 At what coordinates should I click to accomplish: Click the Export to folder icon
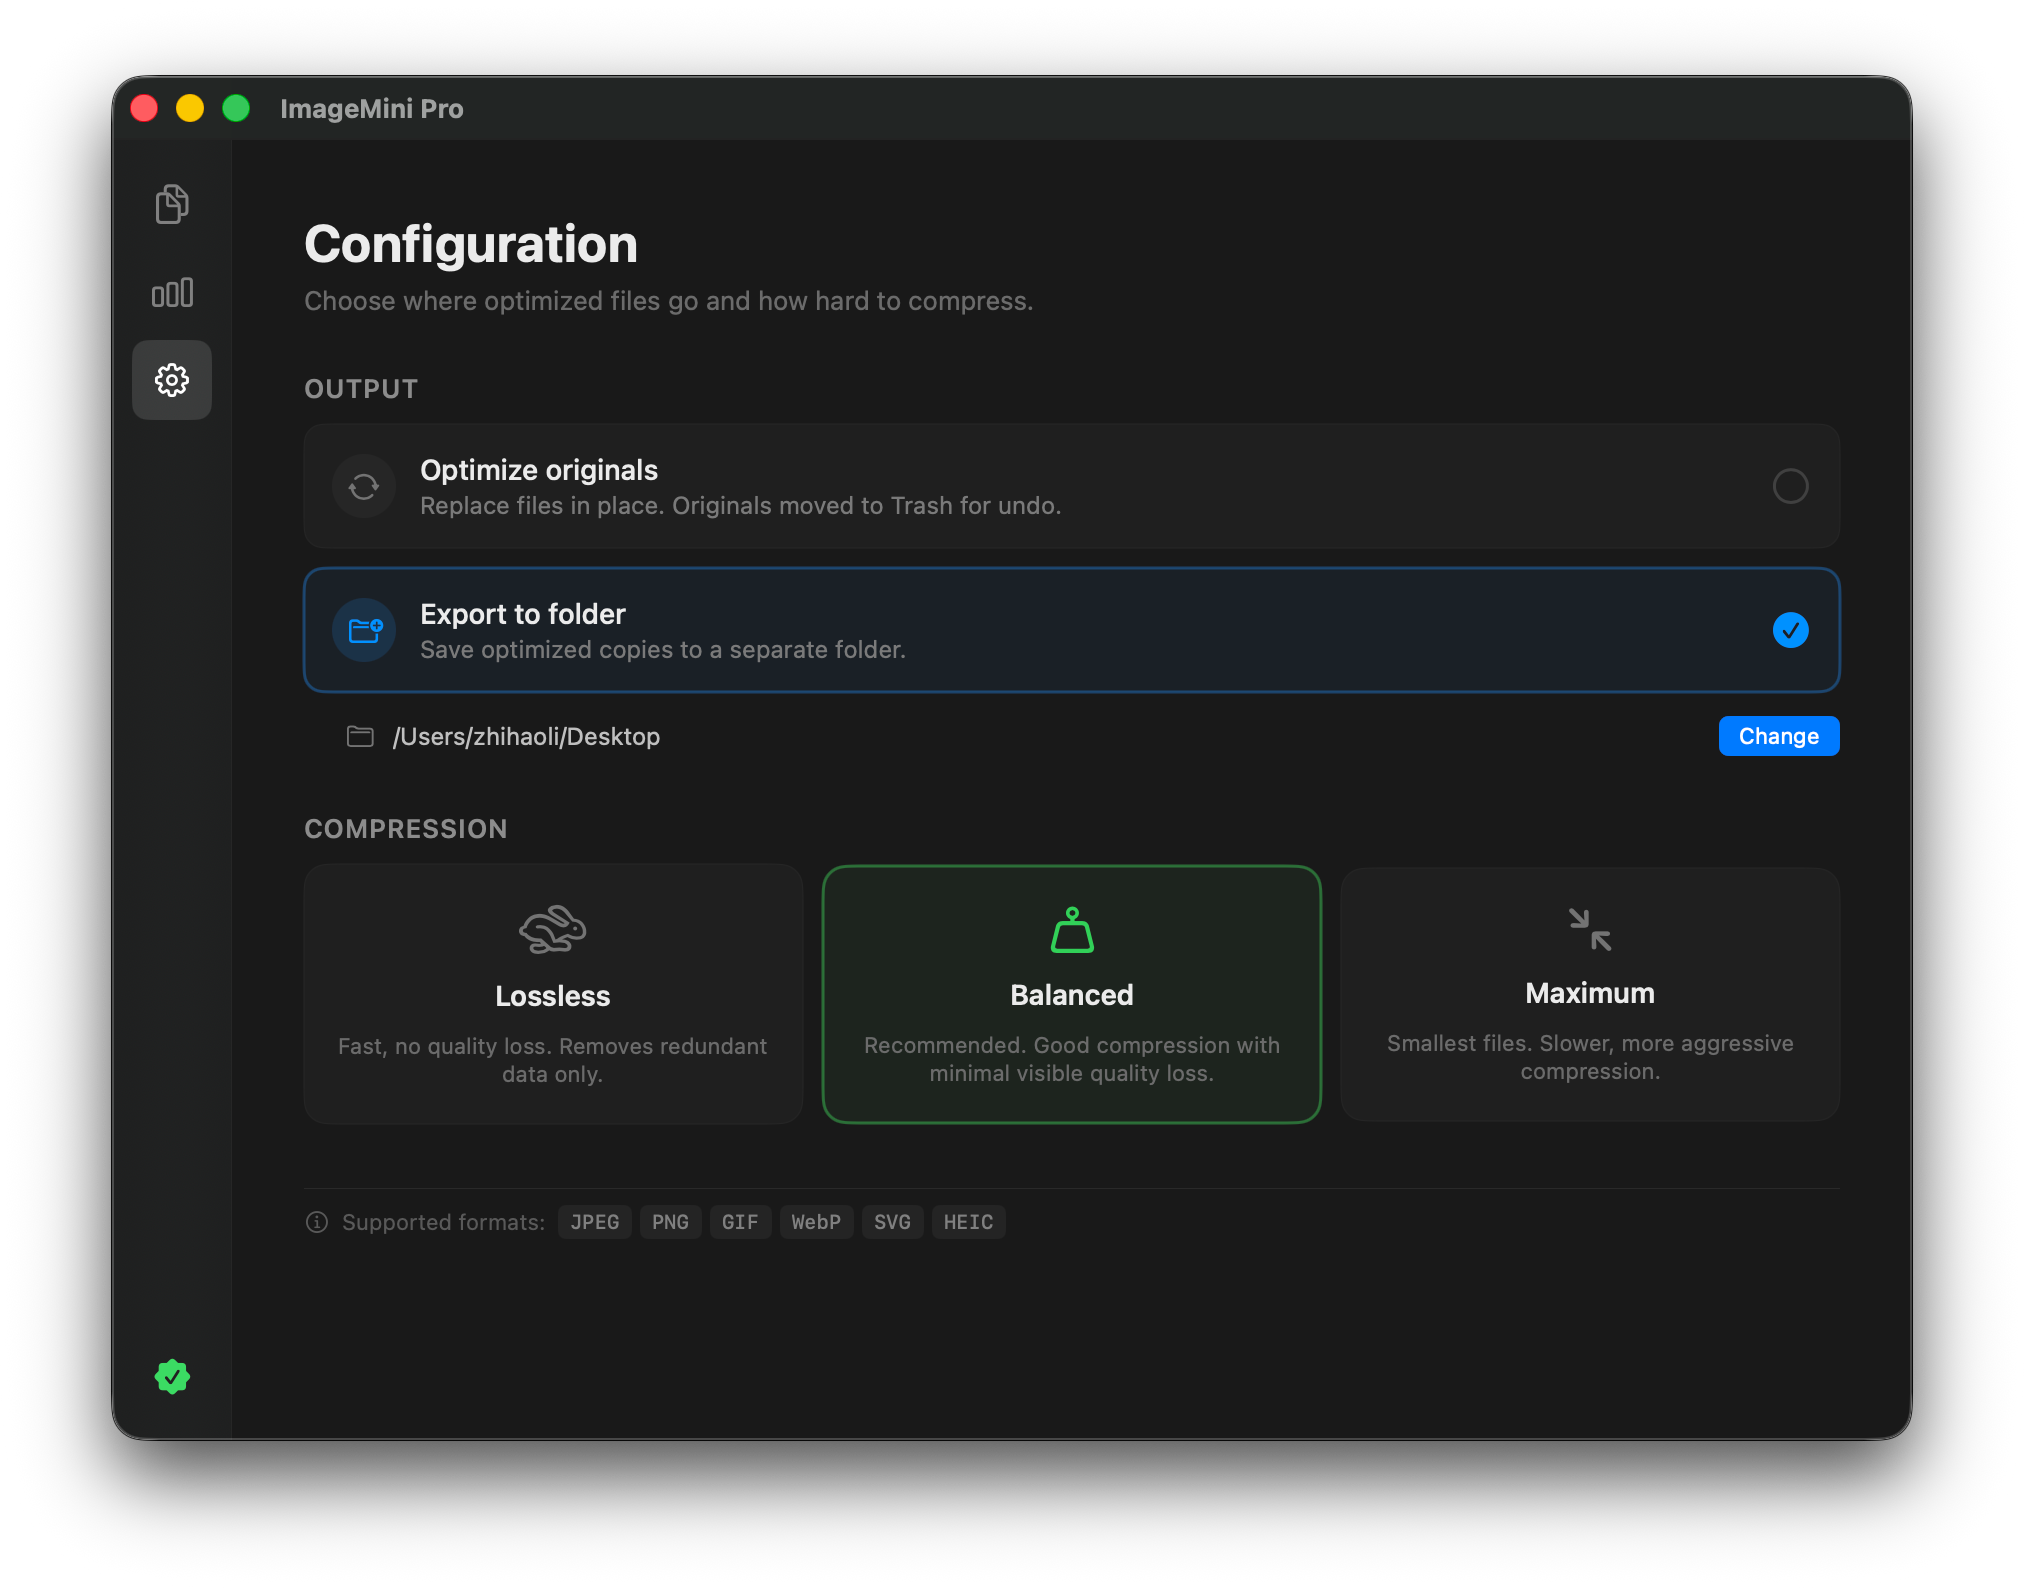pos(363,630)
